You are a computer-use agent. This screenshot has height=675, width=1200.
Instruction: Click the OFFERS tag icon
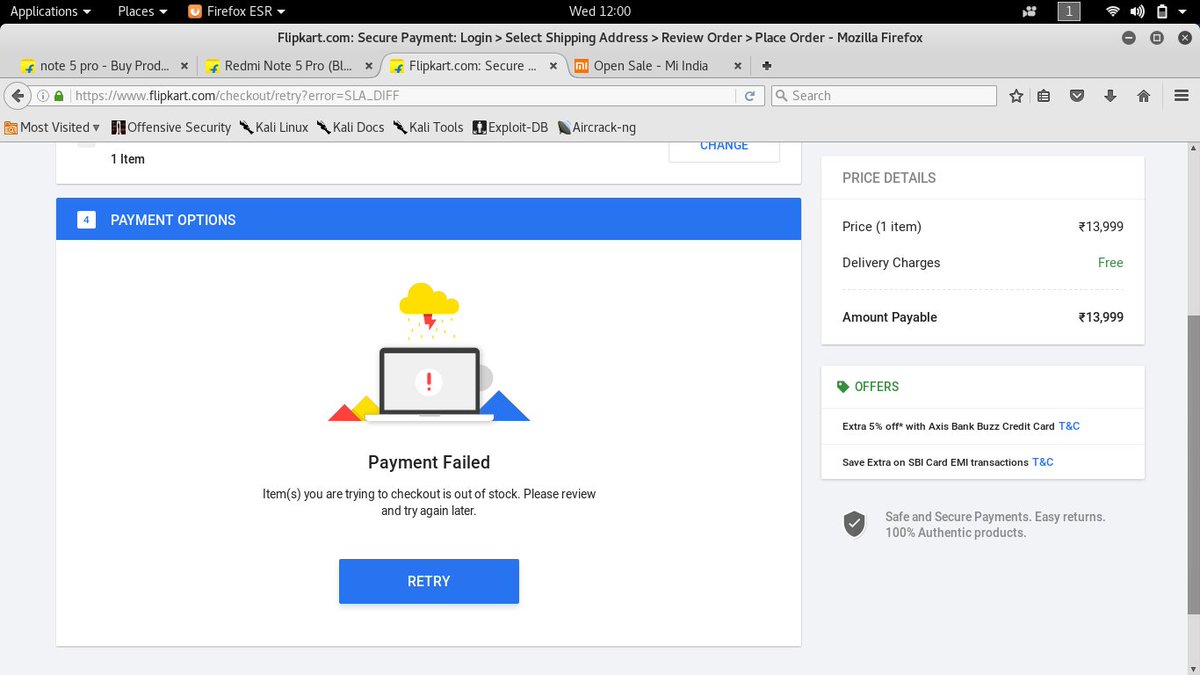(843, 387)
